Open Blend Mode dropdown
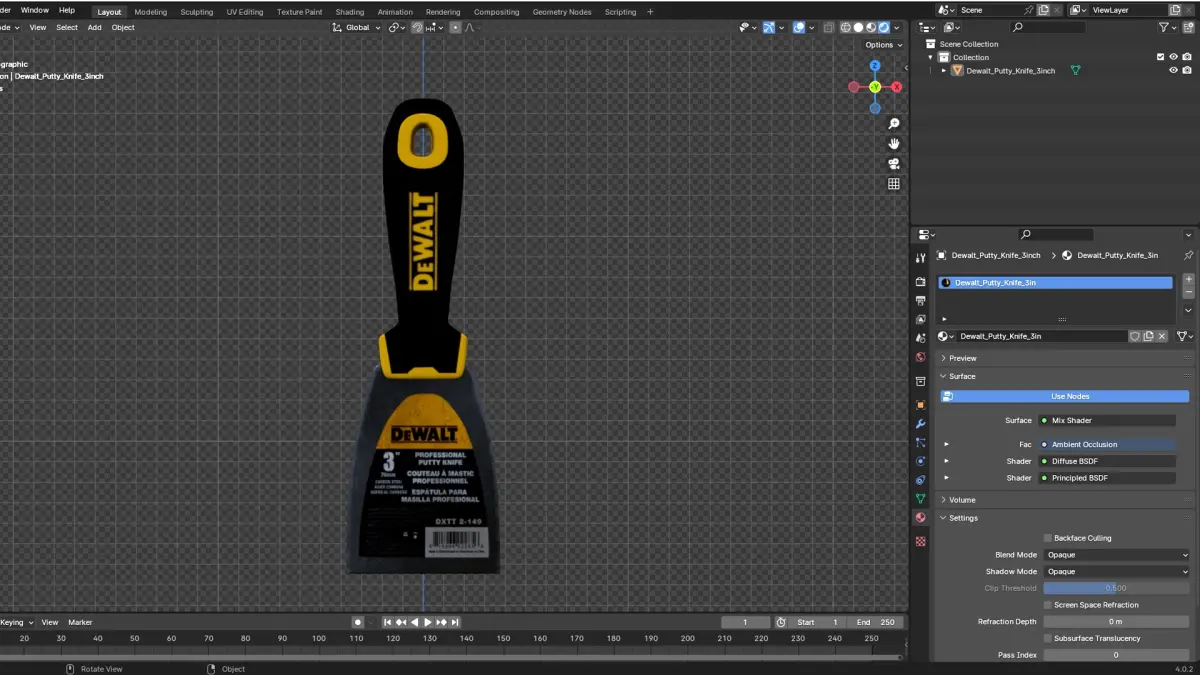Viewport: 1200px width, 675px height. click(1116, 555)
